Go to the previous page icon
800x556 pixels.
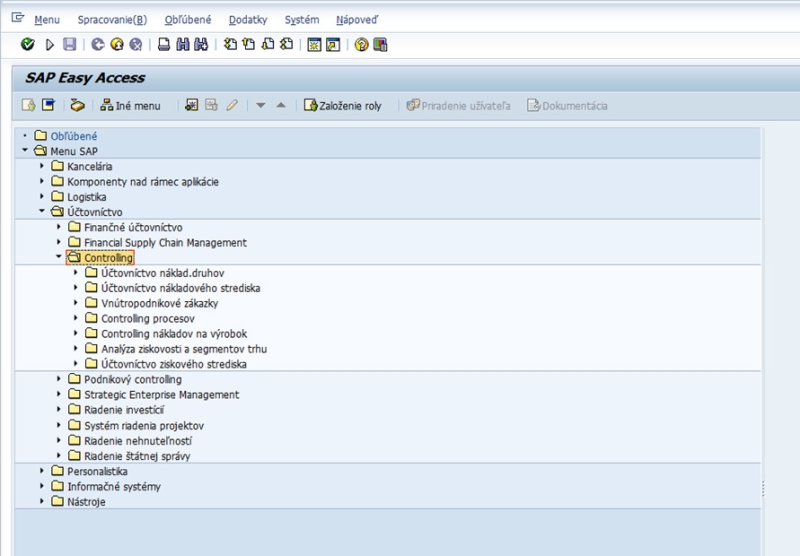(248, 44)
